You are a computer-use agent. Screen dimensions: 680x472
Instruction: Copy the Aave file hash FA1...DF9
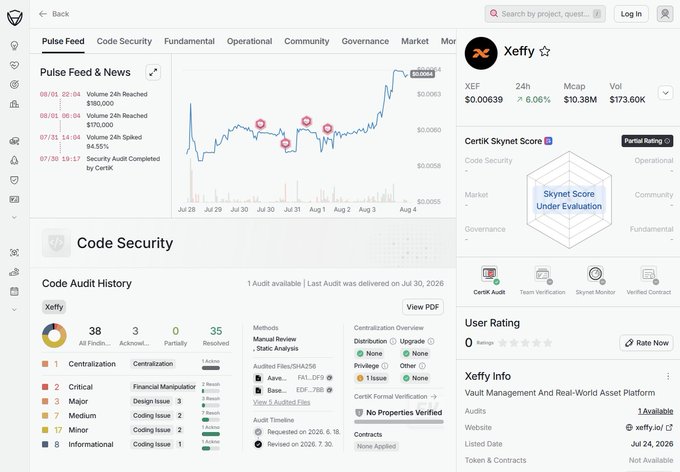point(330,378)
